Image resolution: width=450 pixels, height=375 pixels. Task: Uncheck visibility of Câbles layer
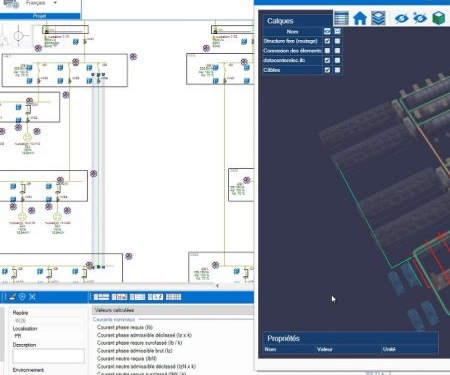point(327,70)
